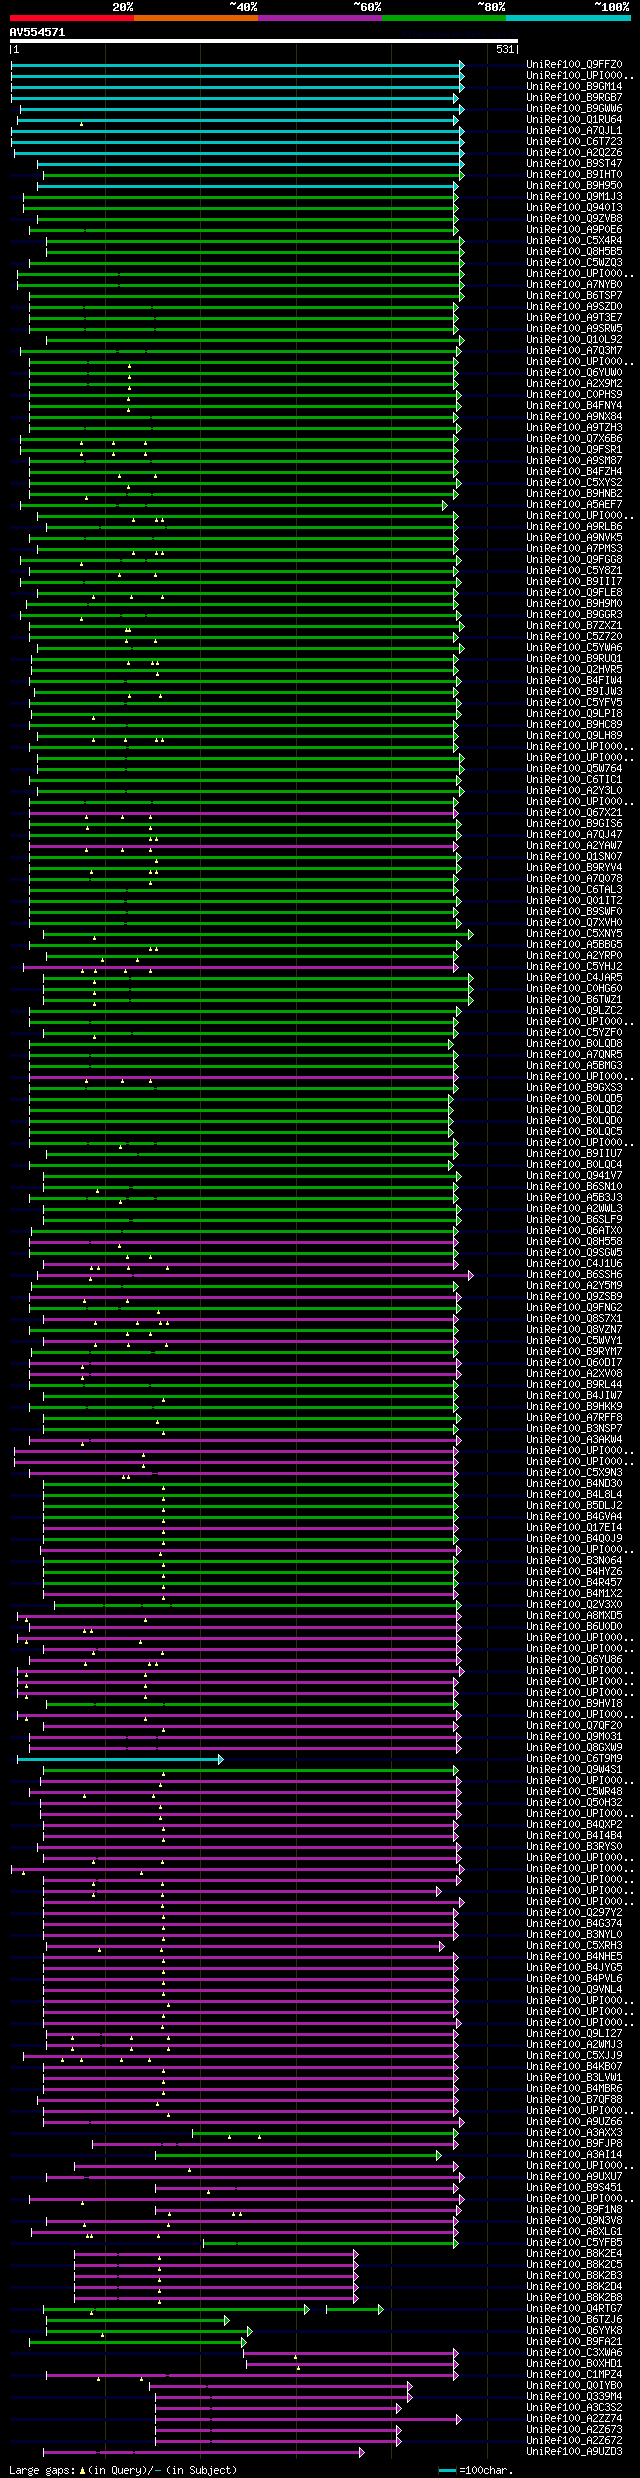640x2478 pixels.
Task: Select the UniRef100_B9H950 label
Action: 574,186
